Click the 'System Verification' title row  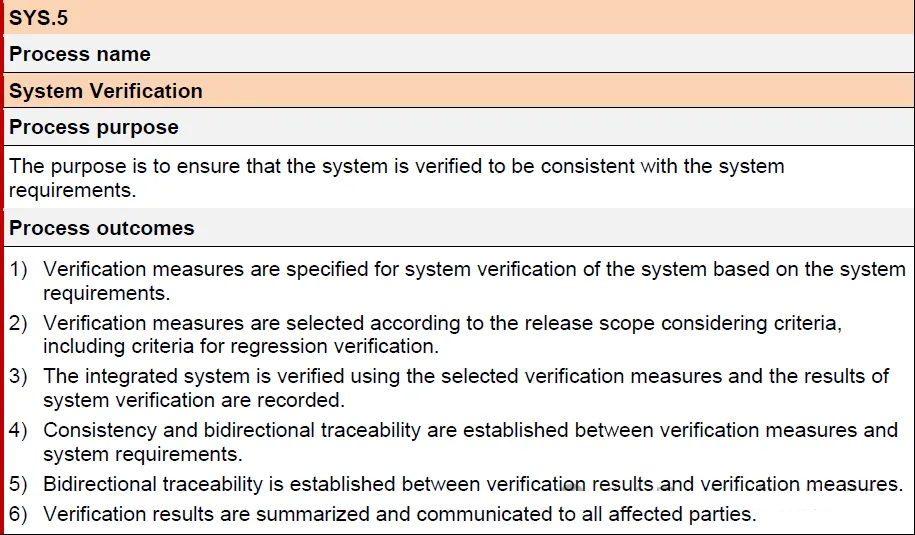[459, 90]
